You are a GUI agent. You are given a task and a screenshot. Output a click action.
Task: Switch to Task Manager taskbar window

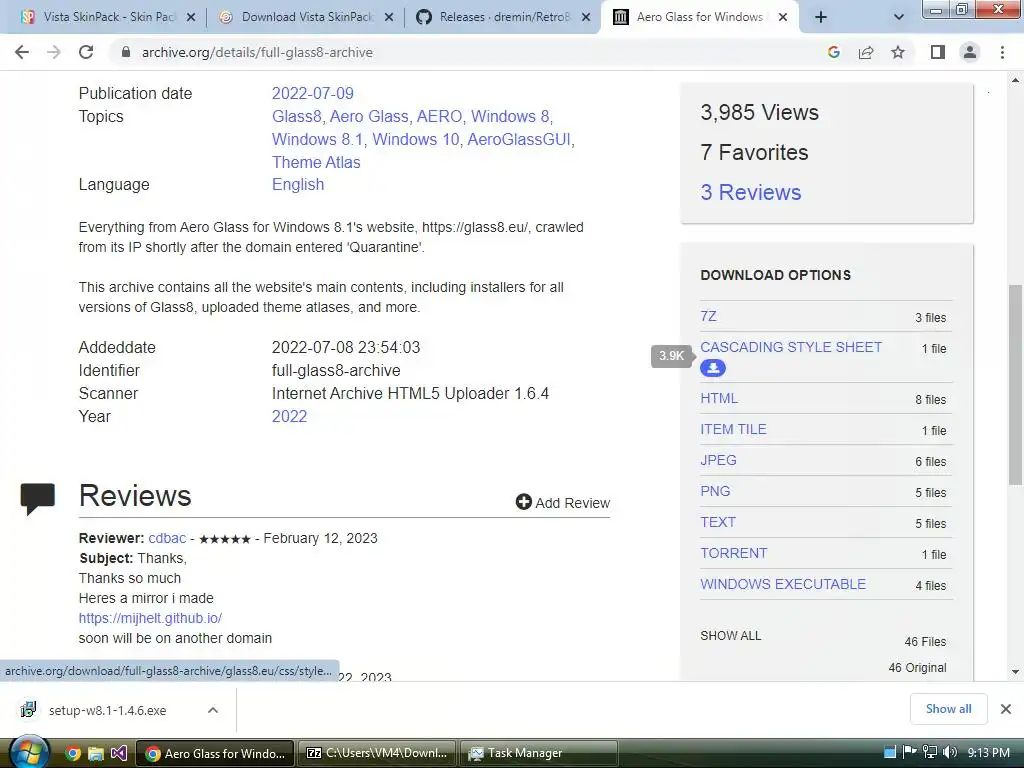539,753
